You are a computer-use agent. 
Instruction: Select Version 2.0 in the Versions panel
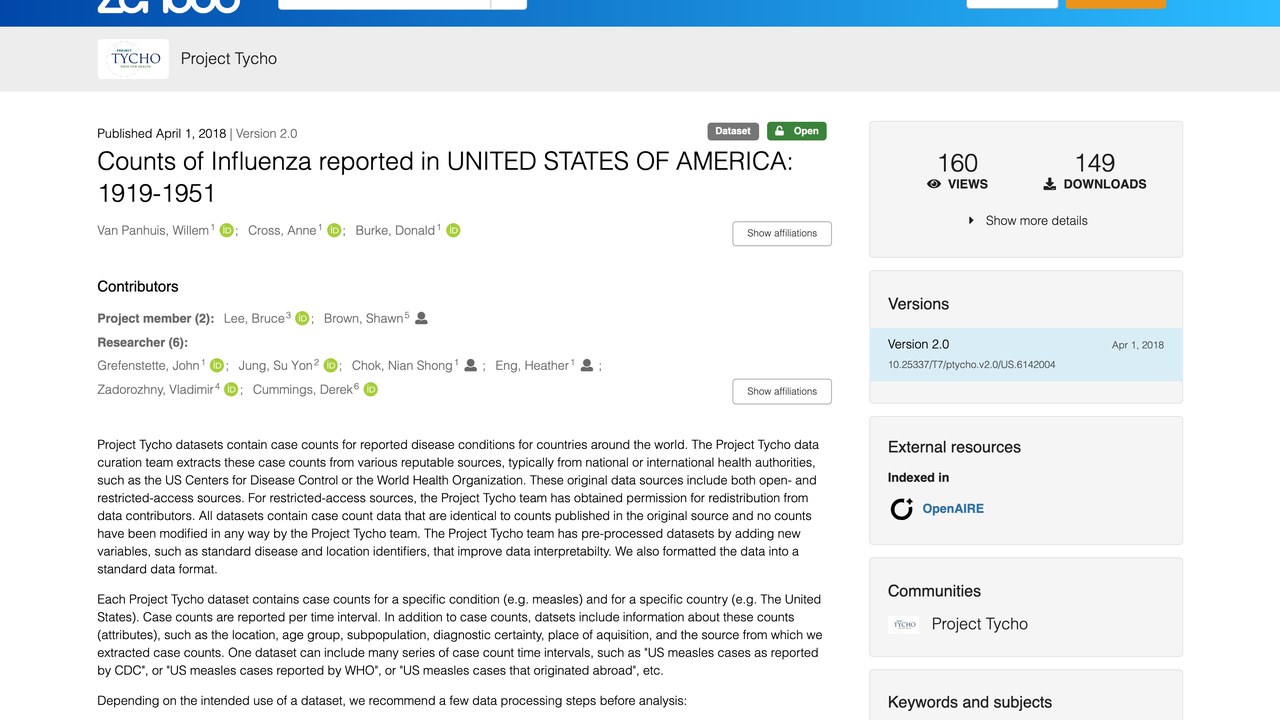click(1026, 354)
